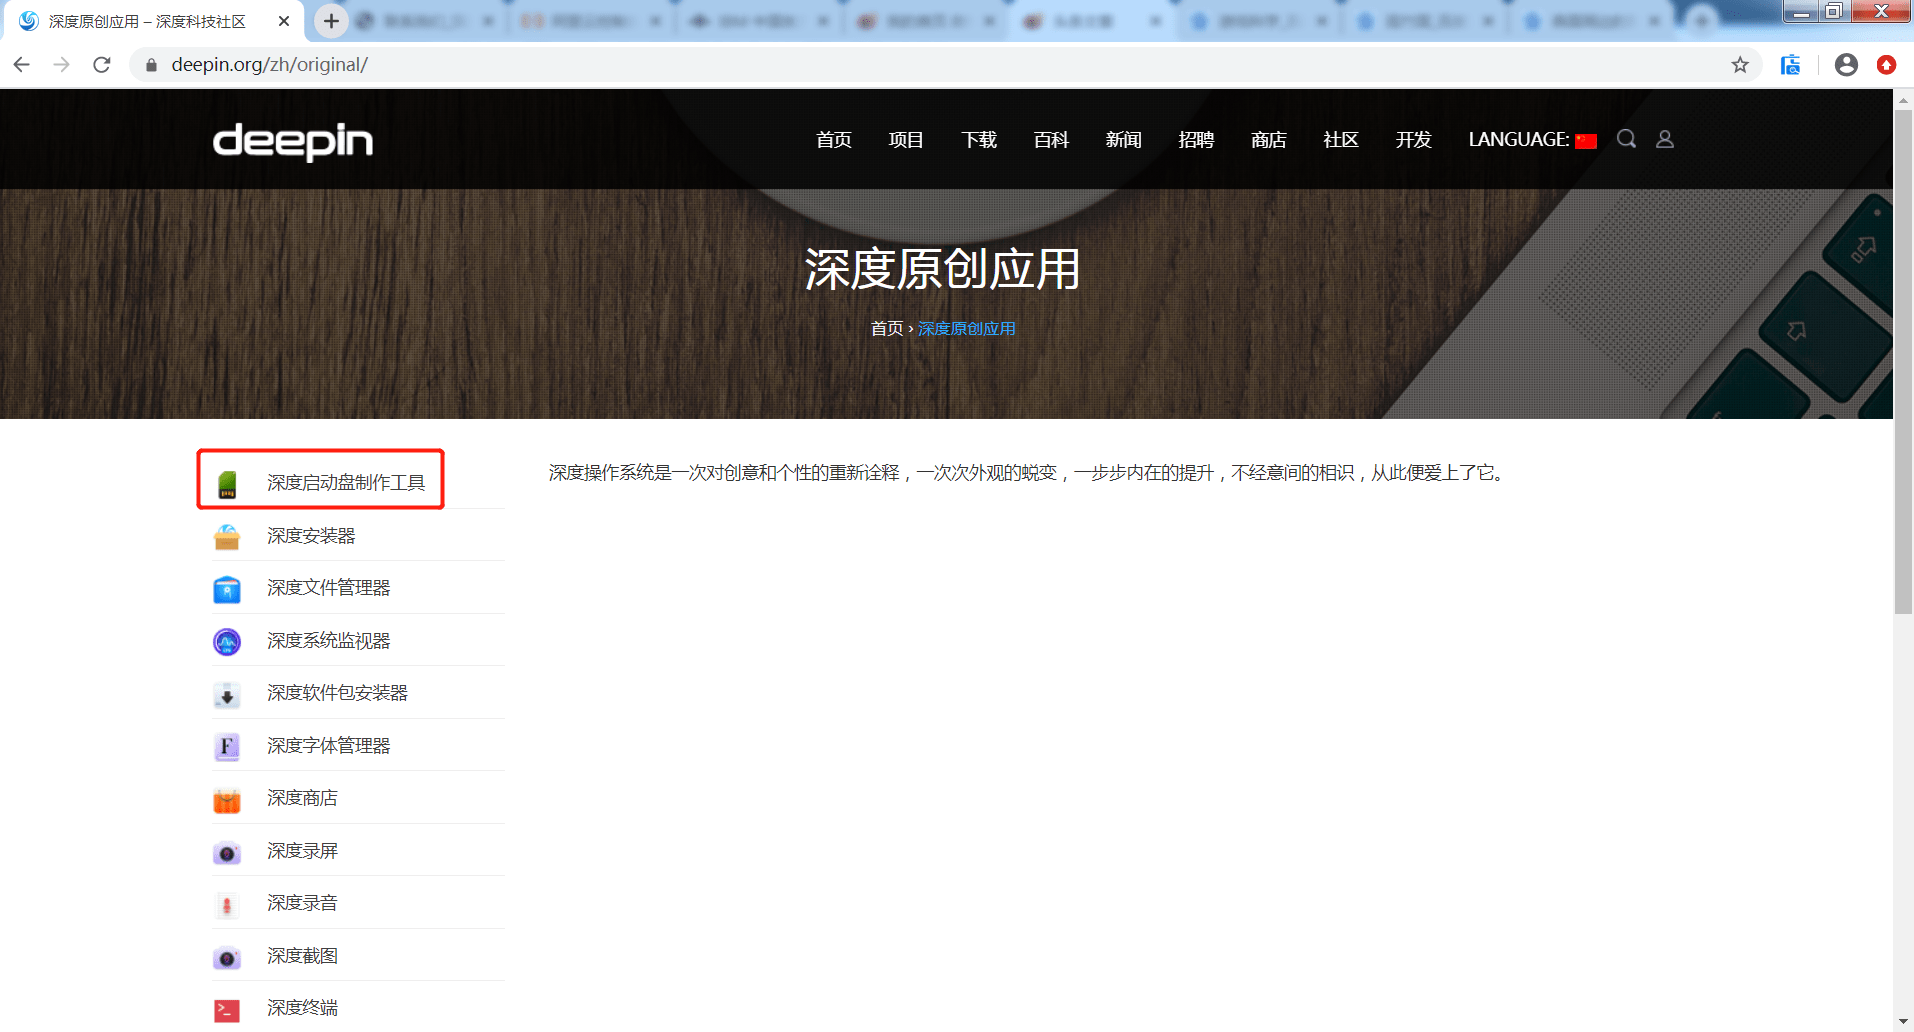Open the 开发 nav menu
Image resolution: width=1914 pixels, height=1032 pixels.
[1414, 140]
